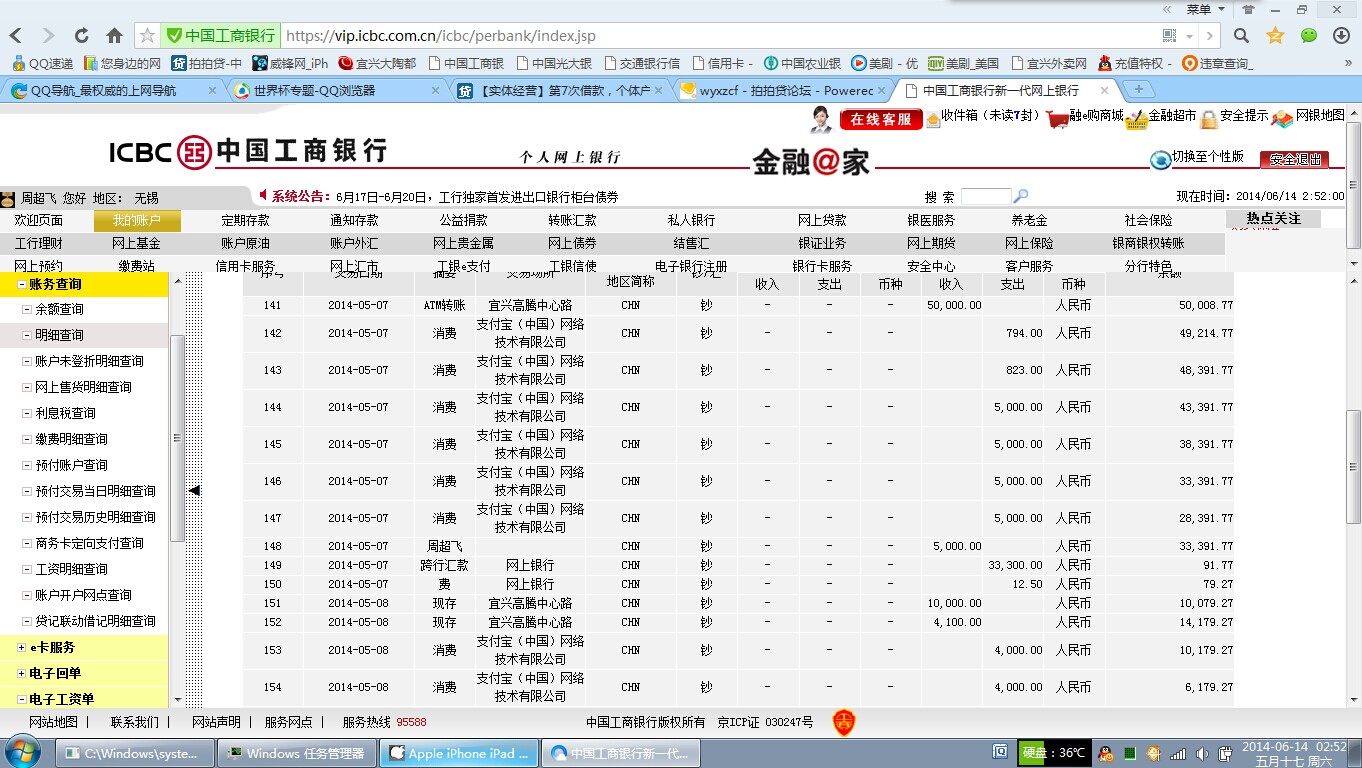The image size is (1362, 768).
Task: Open 余额查询 in the sidebar
Action: [60, 310]
